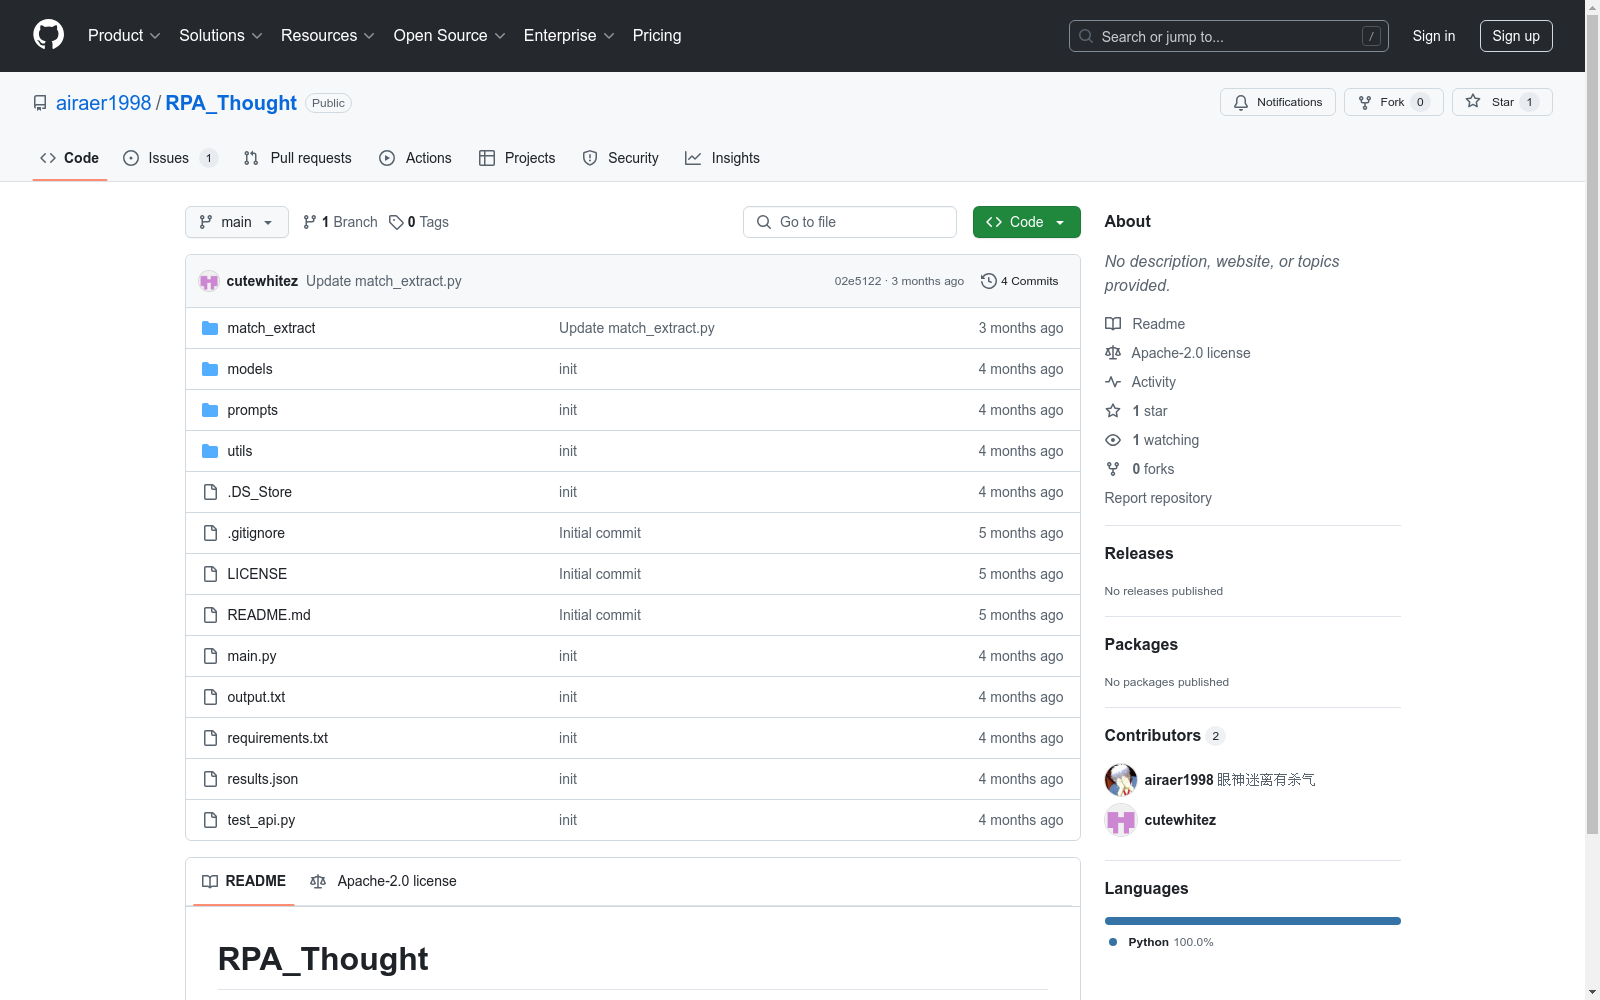Screen dimensions: 1600x1000
Task: Click the forks icon beside 0 forks
Action: click(1113, 469)
